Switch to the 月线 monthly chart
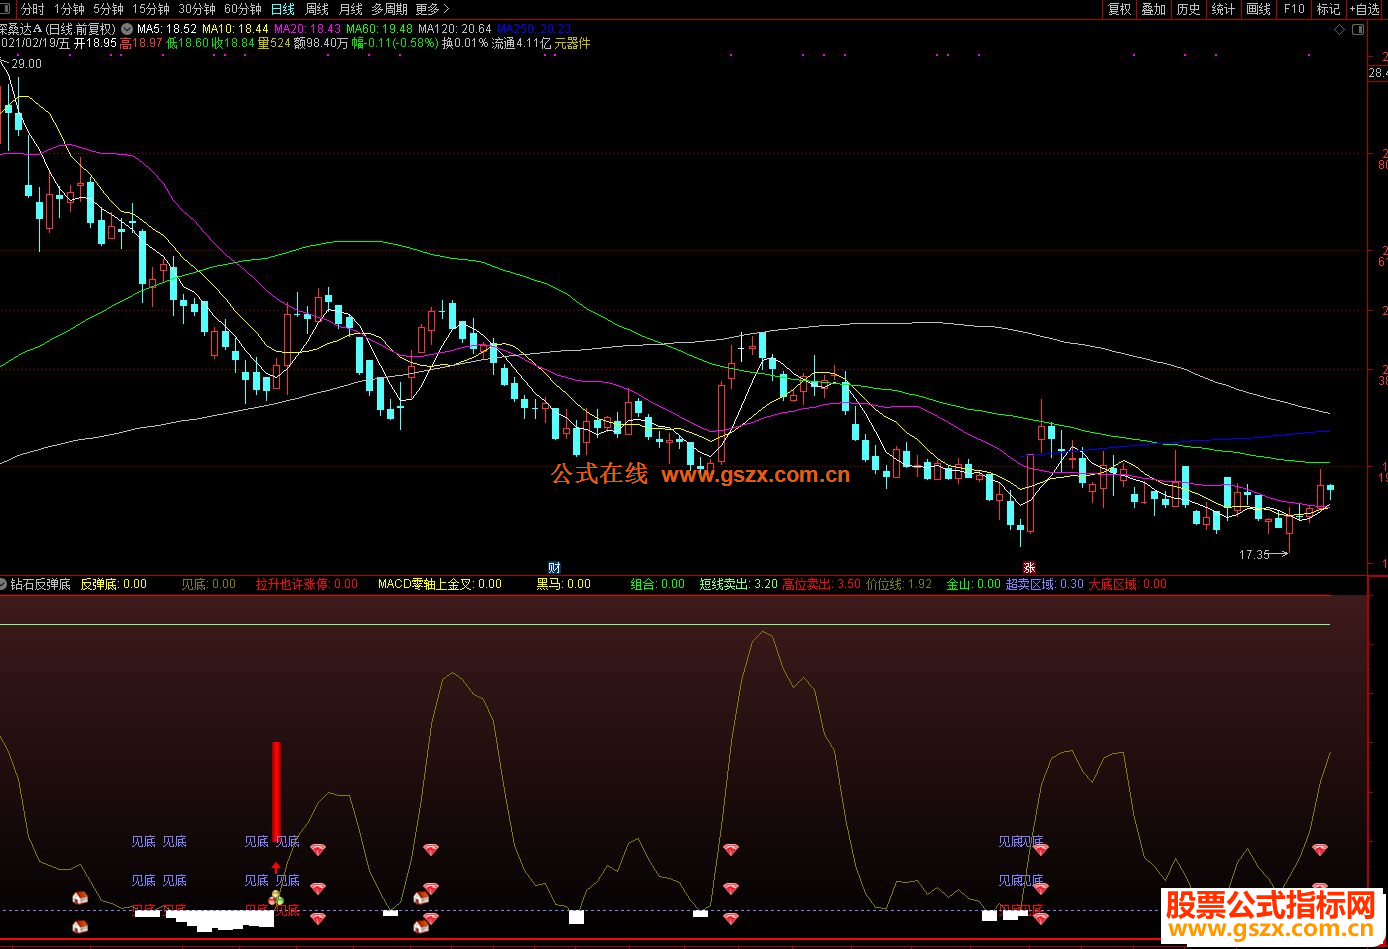Viewport: 1388px width, 949px height. point(351,9)
